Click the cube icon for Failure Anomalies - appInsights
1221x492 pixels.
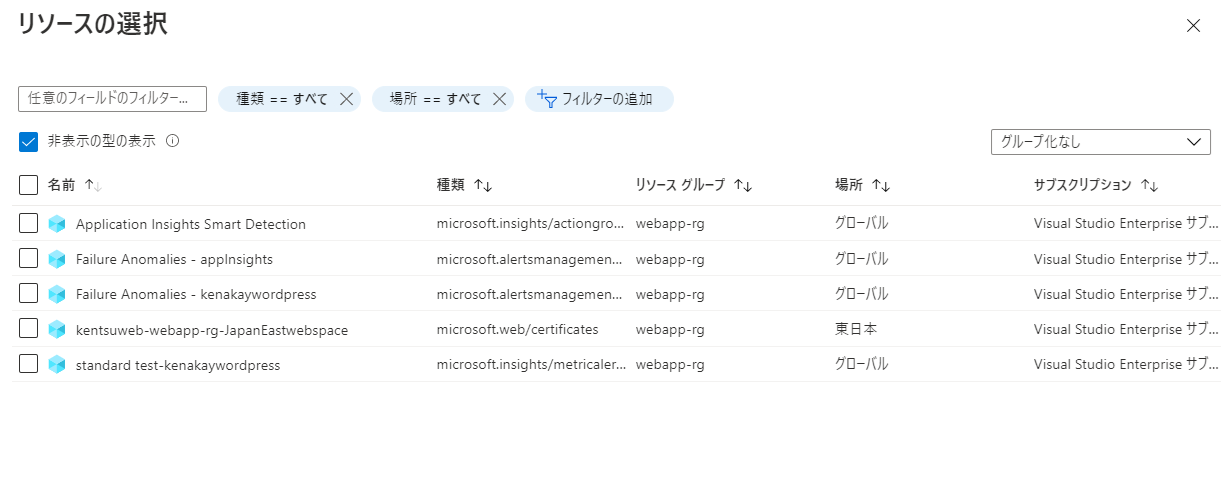click(x=57, y=259)
